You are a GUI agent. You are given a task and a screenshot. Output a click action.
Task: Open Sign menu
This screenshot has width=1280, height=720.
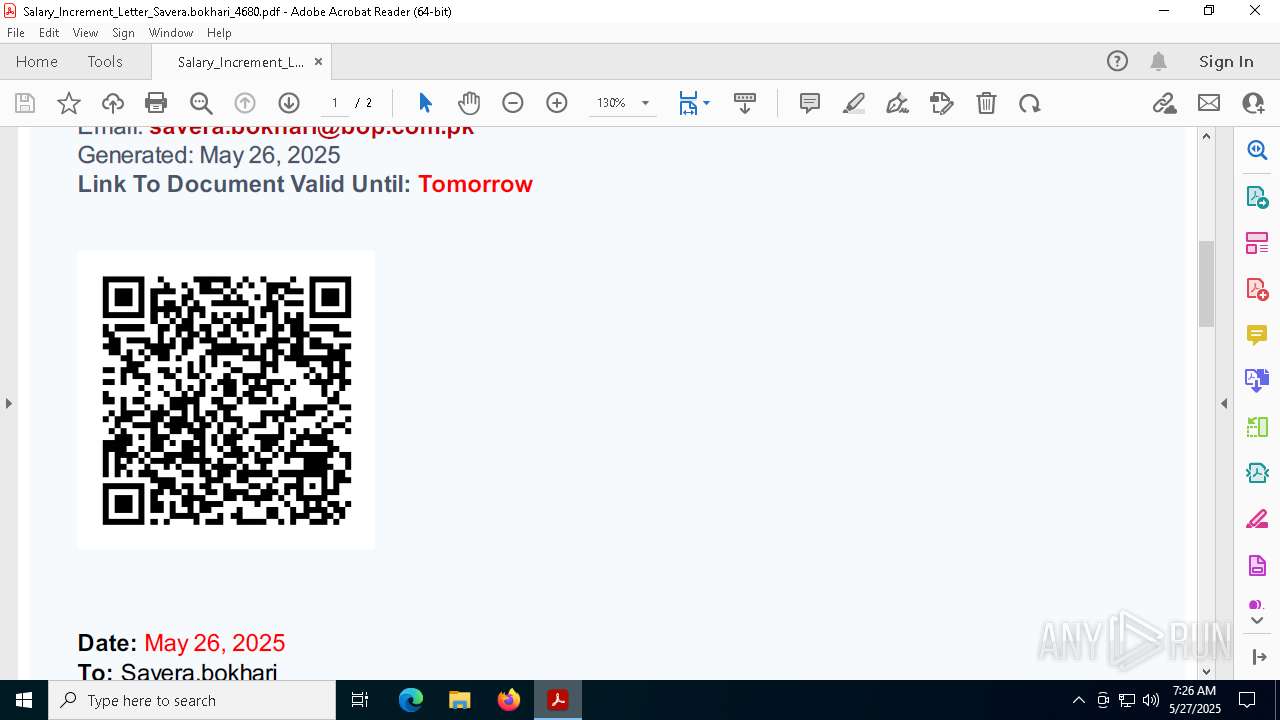pos(123,32)
